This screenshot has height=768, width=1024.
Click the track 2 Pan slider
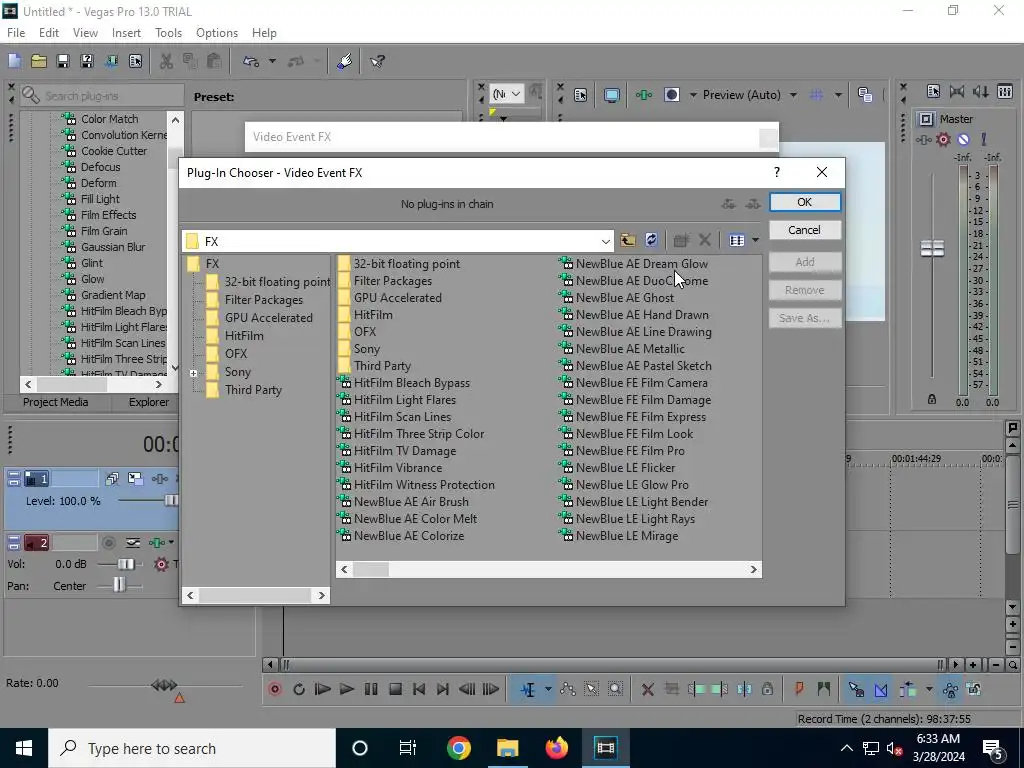coord(119,585)
